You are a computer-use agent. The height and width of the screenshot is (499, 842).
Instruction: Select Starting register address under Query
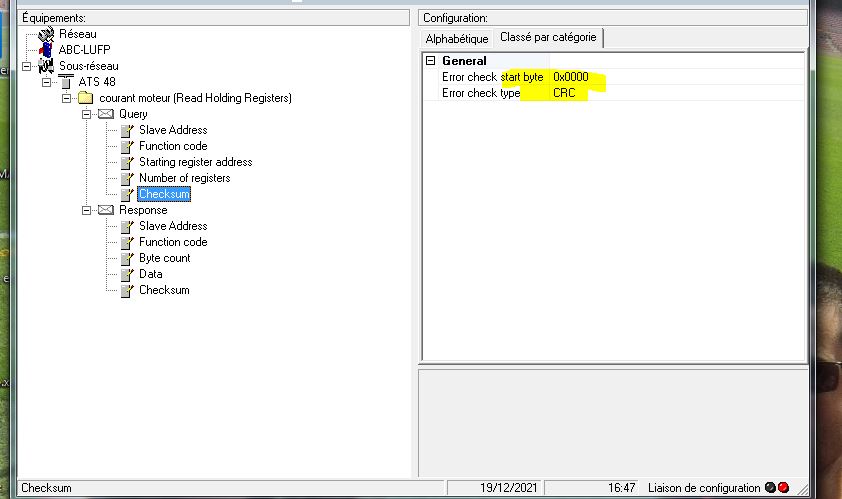(195, 162)
